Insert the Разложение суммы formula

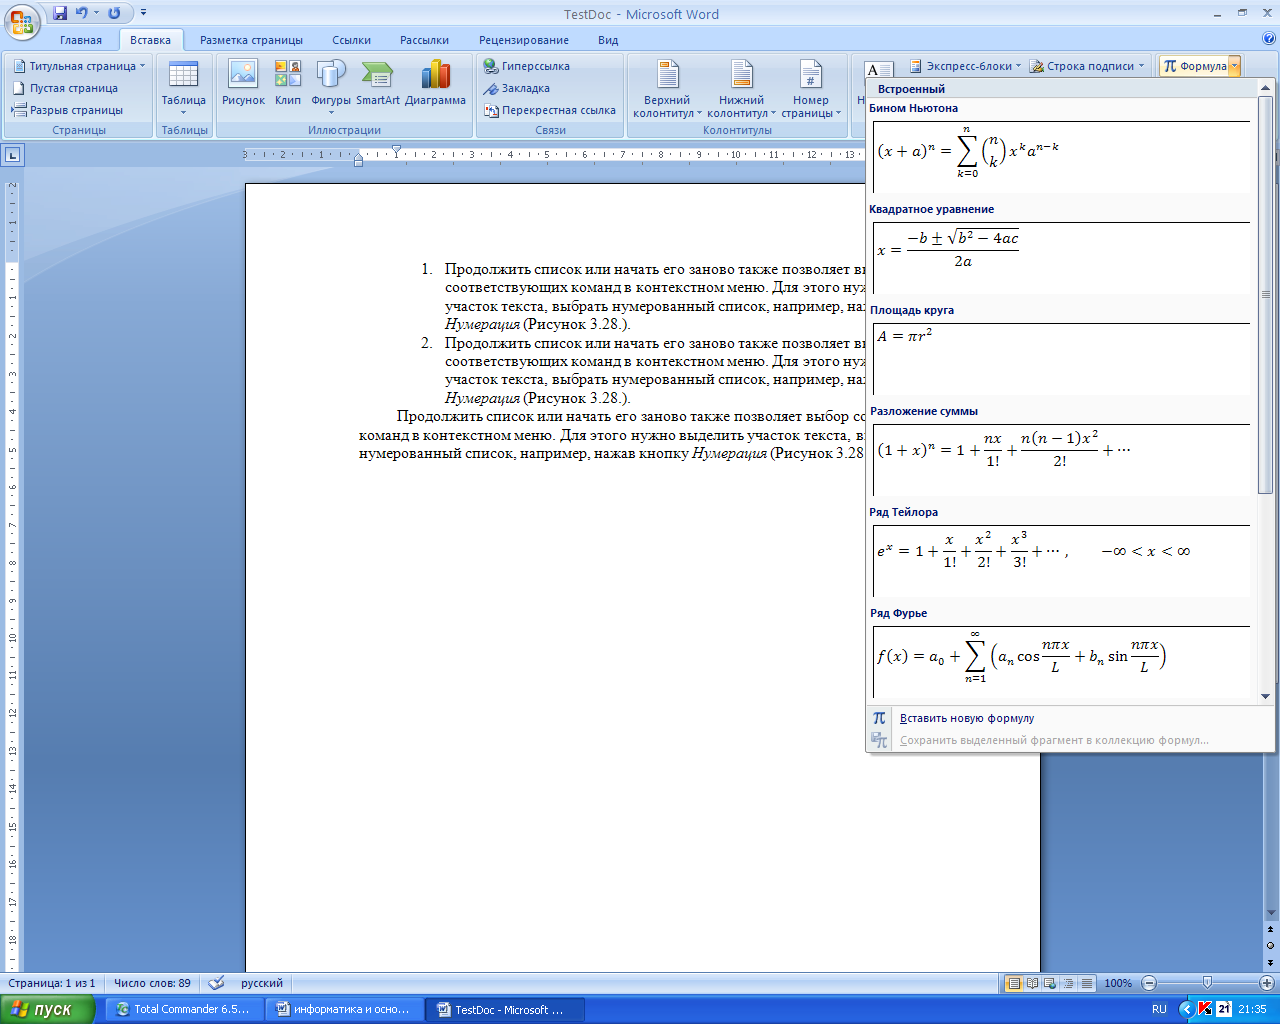click(1061, 459)
